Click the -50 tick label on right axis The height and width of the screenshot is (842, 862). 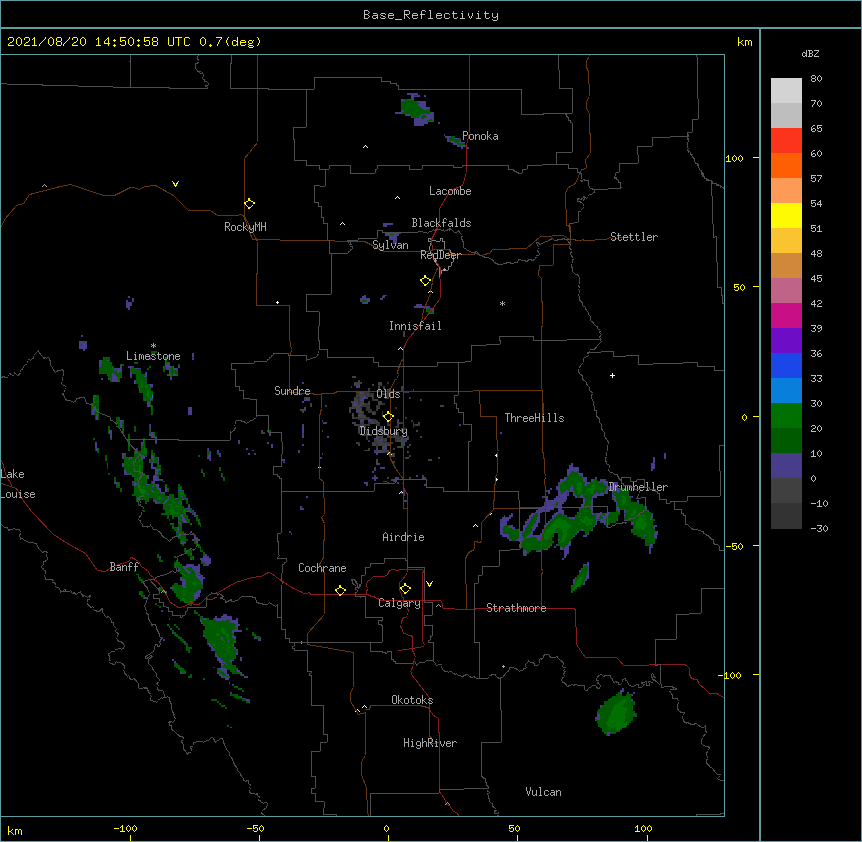pos(734,546)
